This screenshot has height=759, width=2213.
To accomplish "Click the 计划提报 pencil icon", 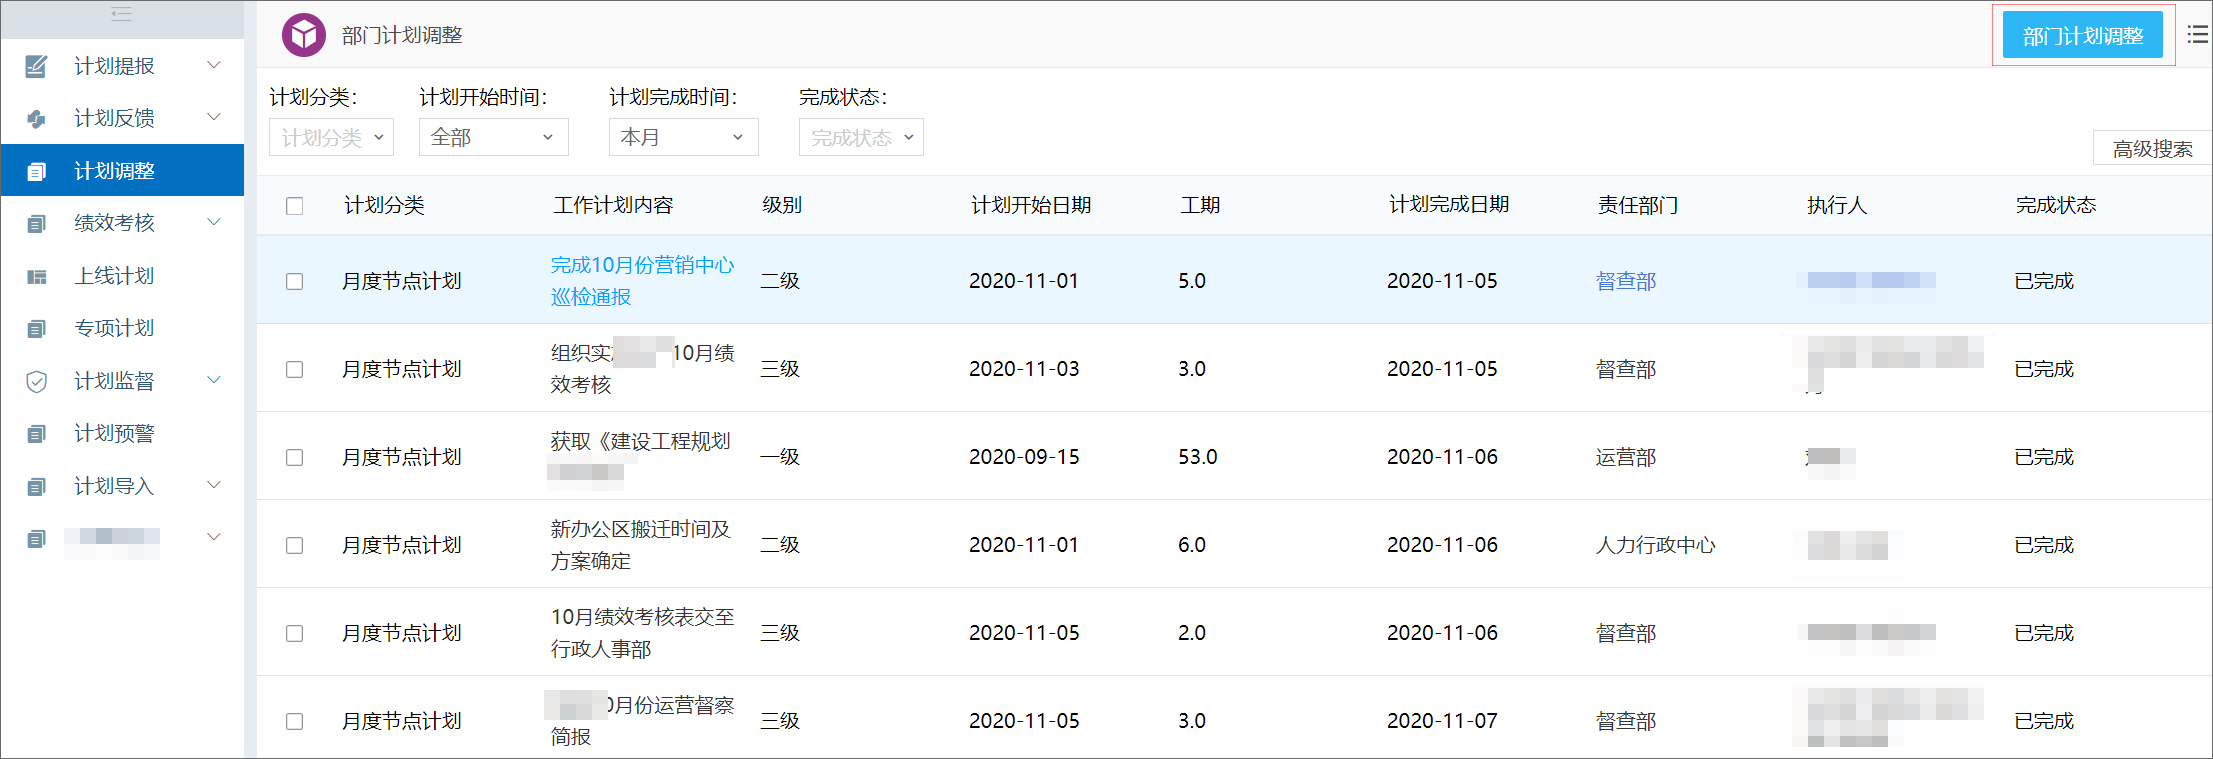I will coord(36,66).
